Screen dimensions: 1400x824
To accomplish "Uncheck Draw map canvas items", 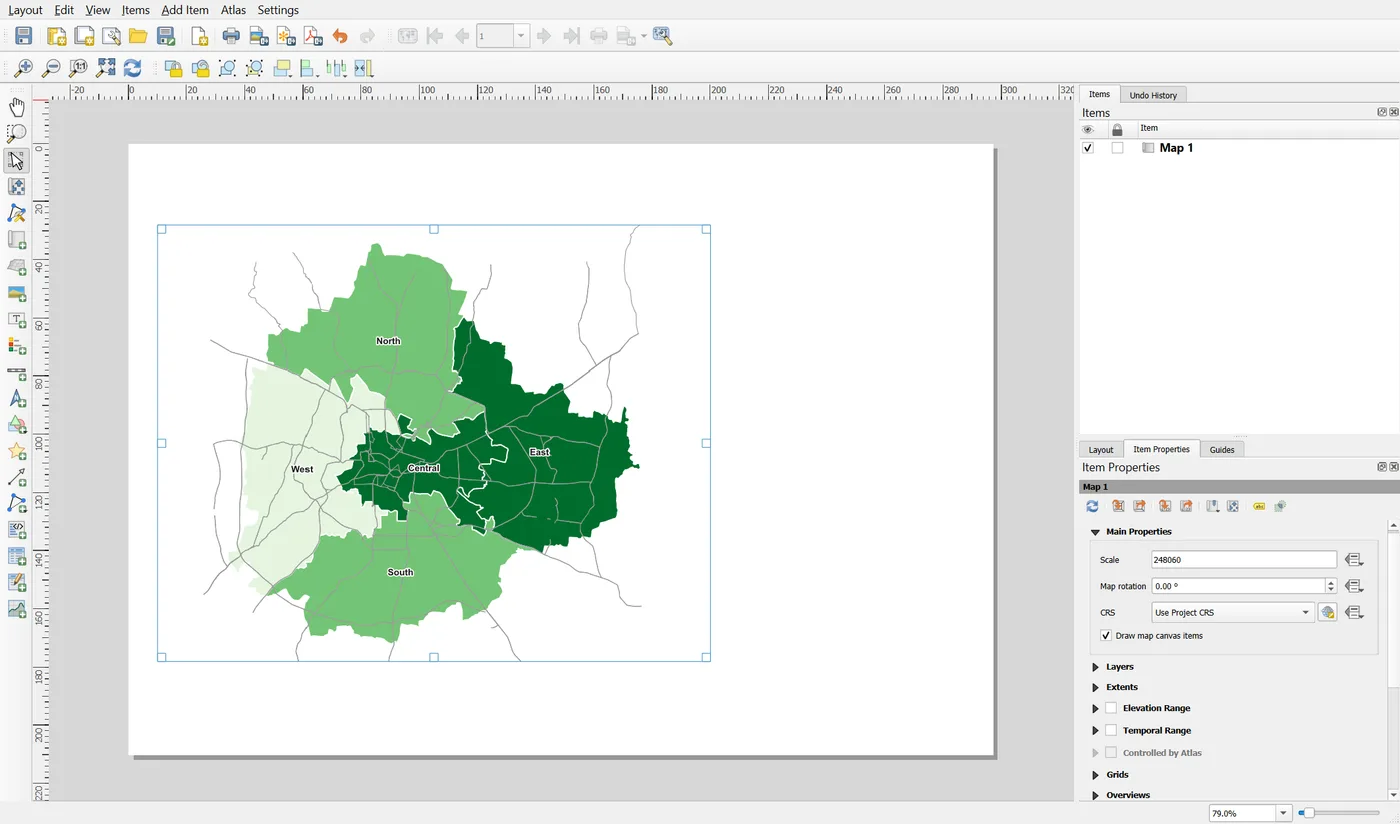I will pyautogui.click(x=1106, y=636).
